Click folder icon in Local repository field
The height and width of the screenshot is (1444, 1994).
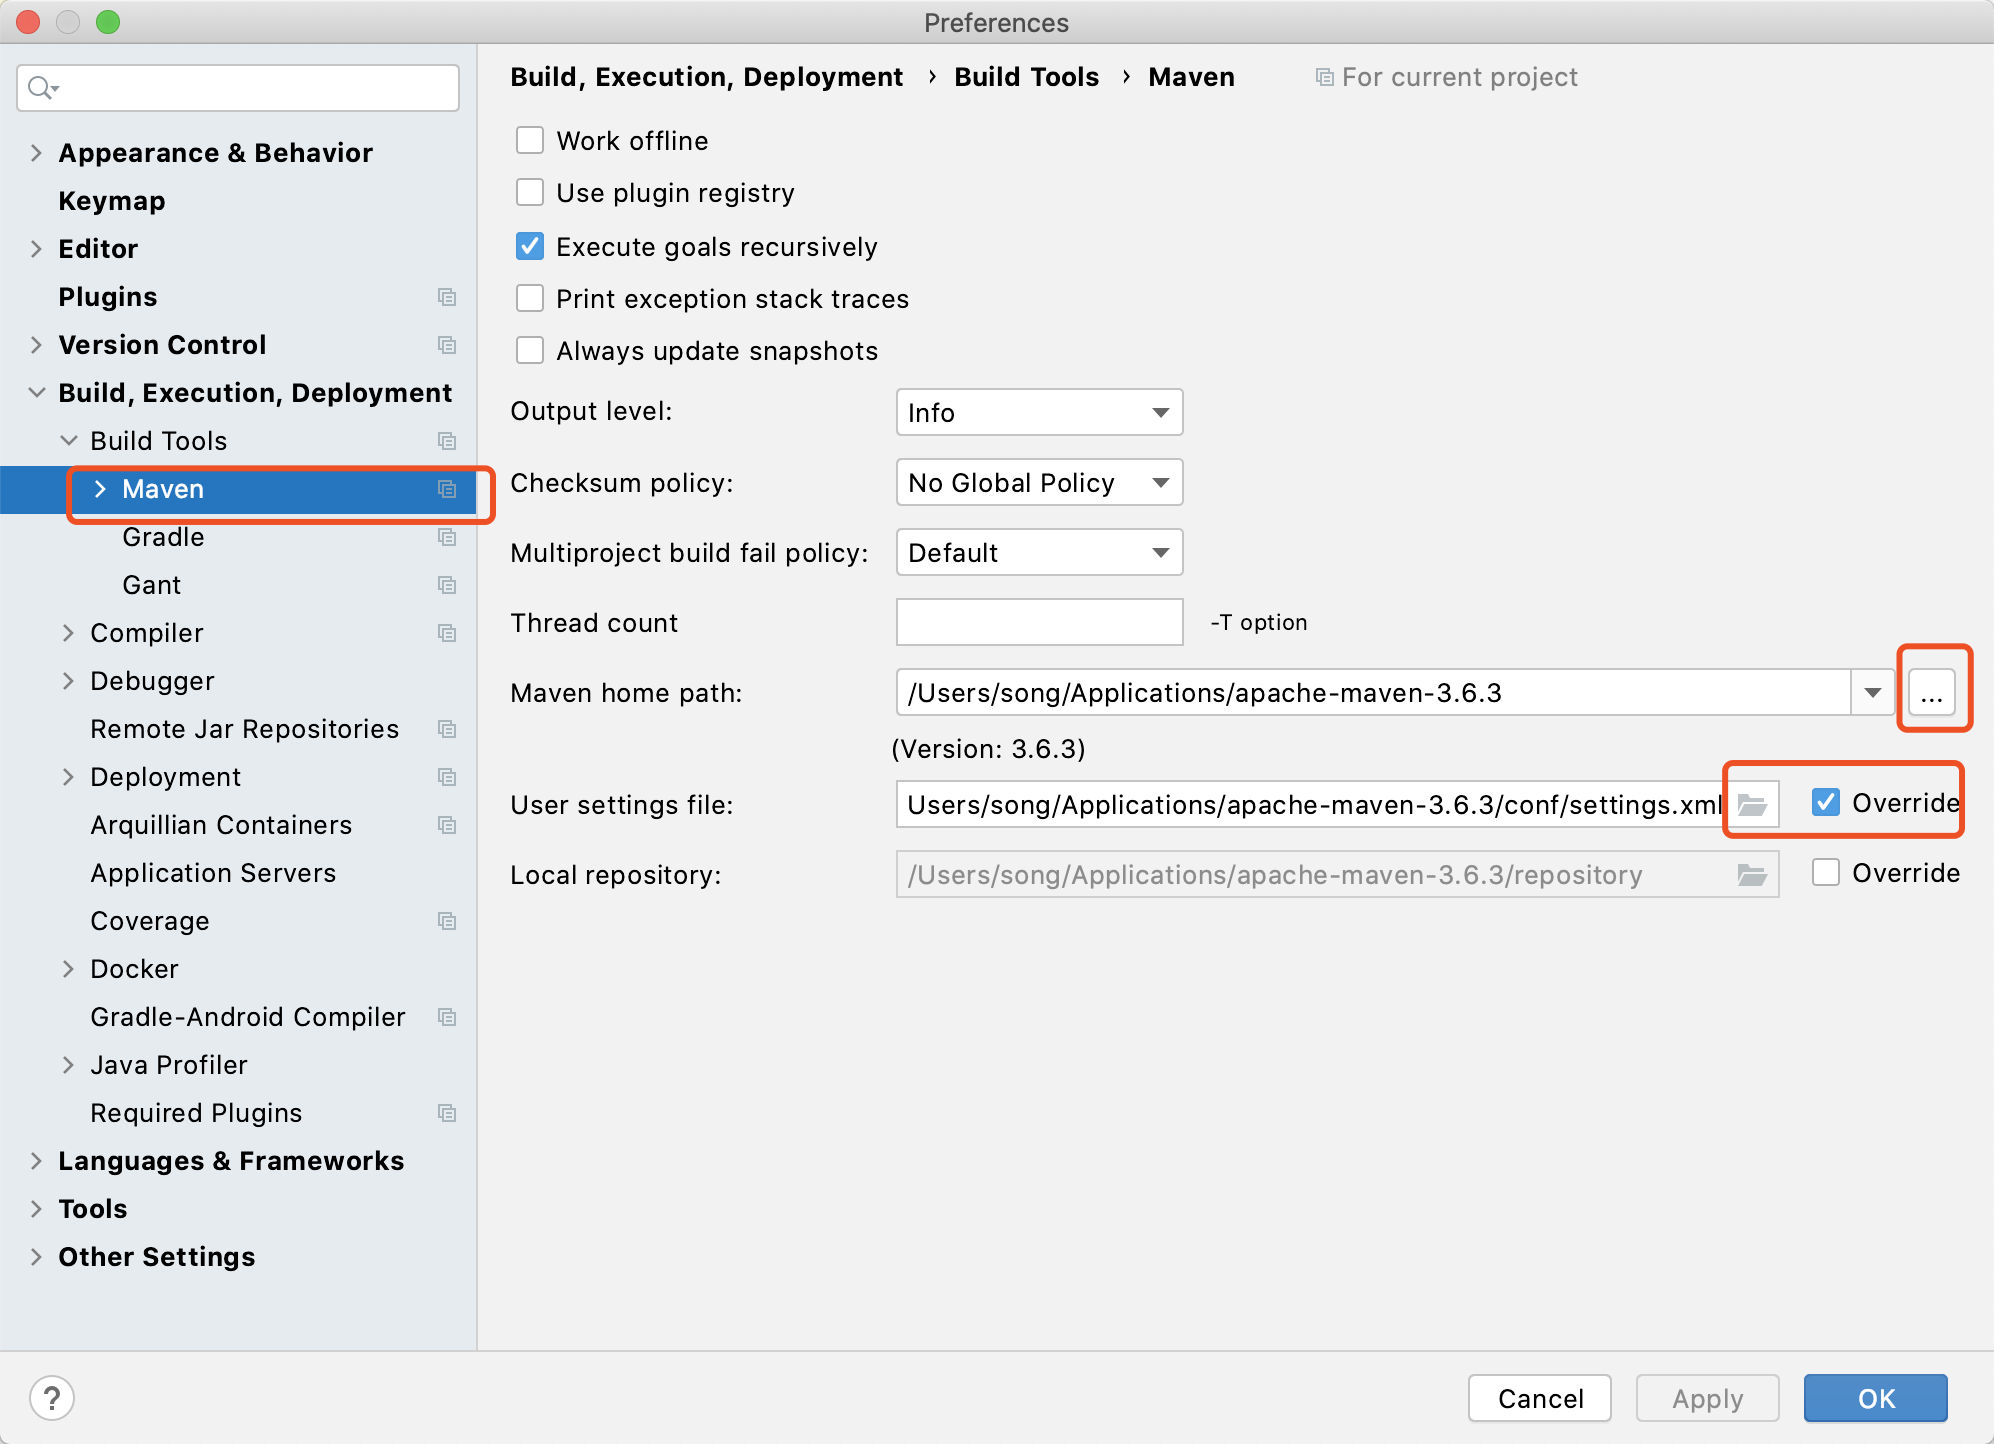(x=1752, y=875)
